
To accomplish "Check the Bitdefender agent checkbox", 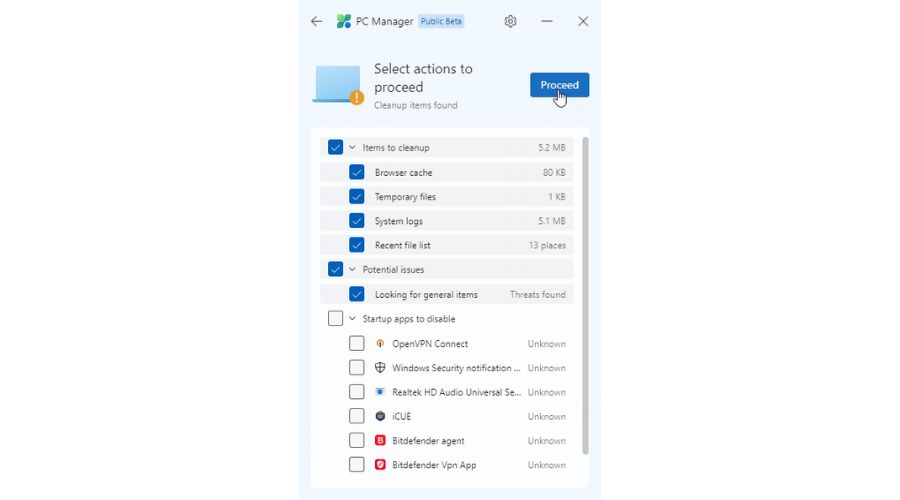I will 356,440.
